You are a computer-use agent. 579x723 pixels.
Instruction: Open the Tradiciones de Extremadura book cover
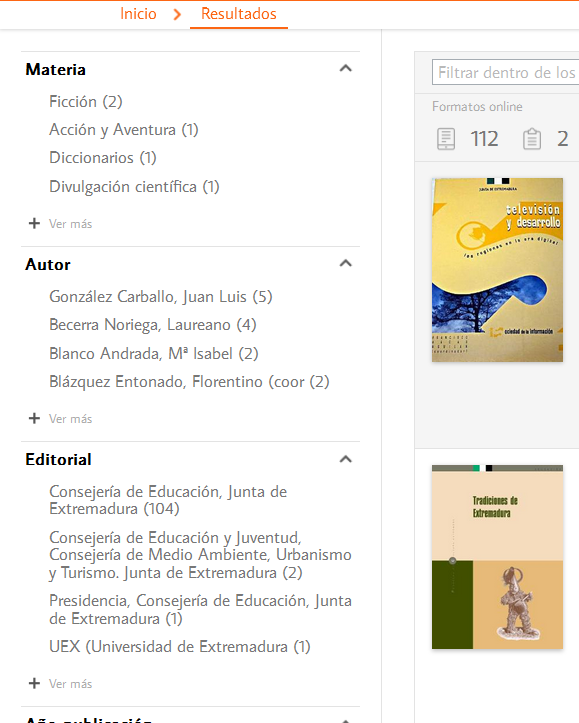pyautogui.click(x=497, y=557)
